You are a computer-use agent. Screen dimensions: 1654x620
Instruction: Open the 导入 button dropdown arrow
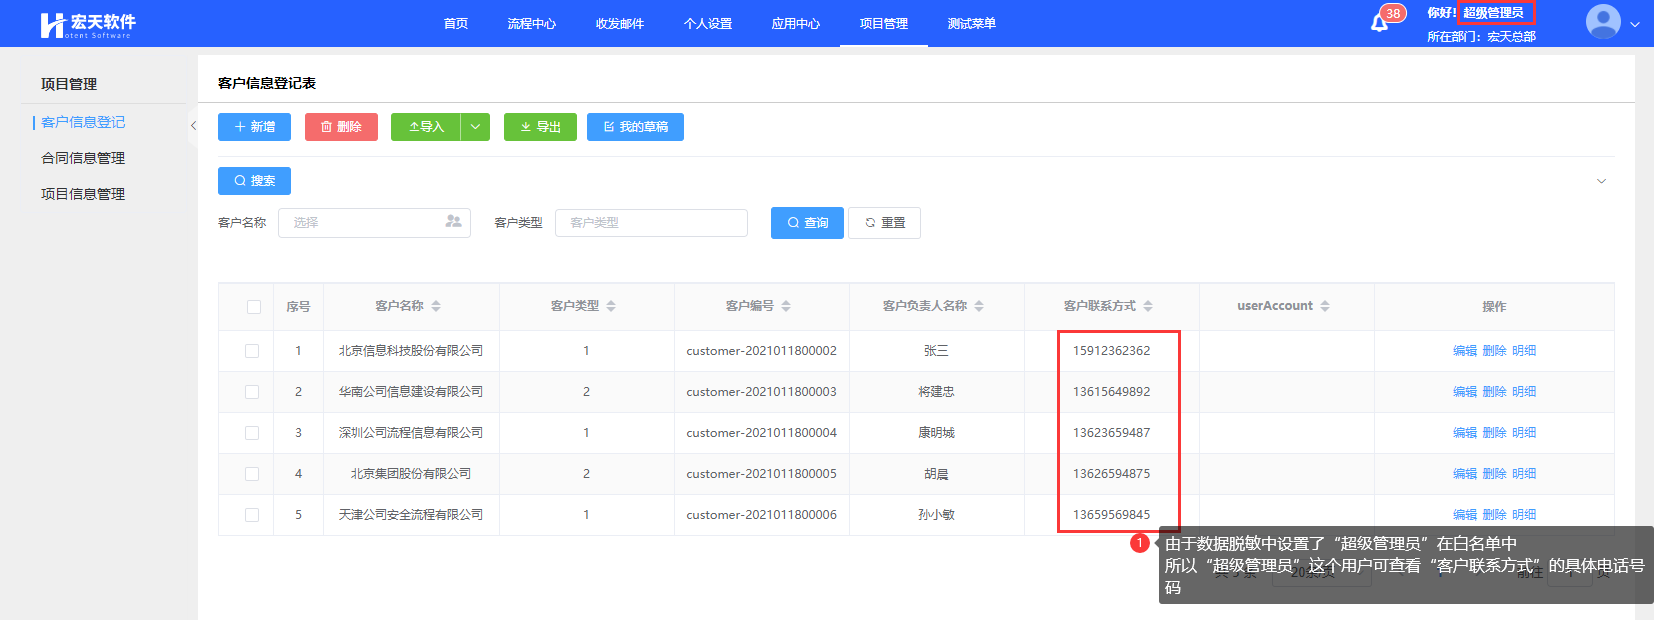pyautogui.click(x=475, y=127)
